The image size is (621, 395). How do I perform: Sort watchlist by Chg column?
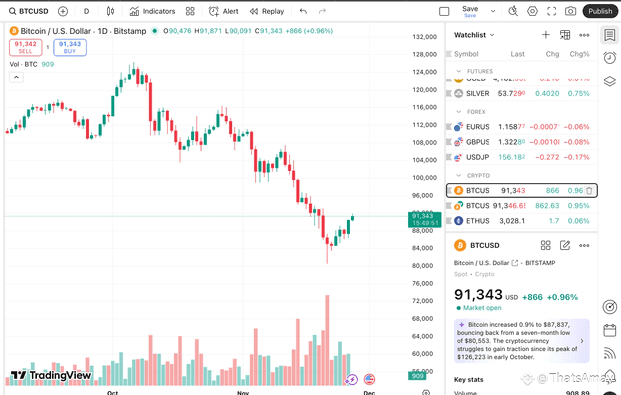point(552,54)
